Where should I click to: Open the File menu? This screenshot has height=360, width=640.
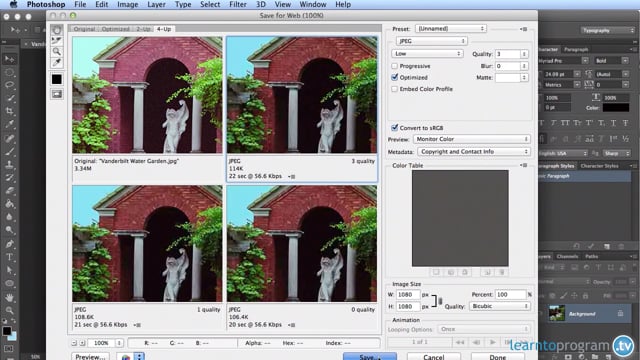[x=80, y=4]
